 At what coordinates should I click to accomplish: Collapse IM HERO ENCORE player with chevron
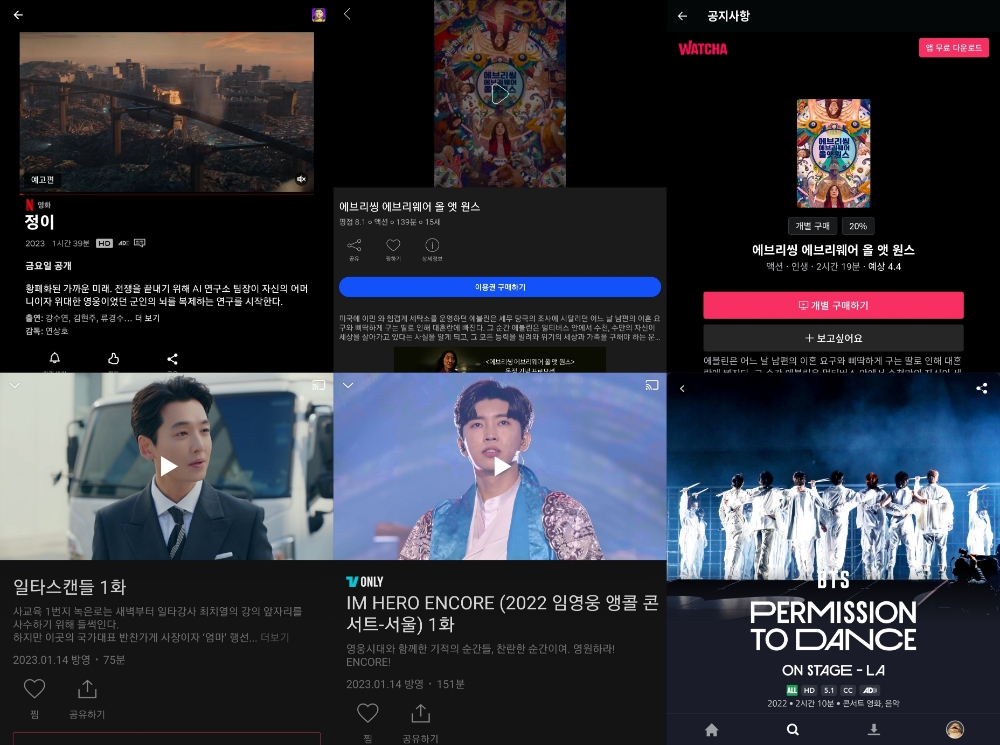tap(348, 385)
